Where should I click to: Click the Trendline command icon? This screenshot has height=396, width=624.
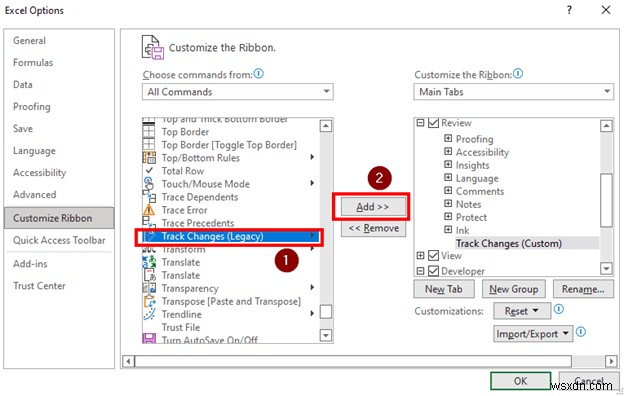click(x=149, y=314)
